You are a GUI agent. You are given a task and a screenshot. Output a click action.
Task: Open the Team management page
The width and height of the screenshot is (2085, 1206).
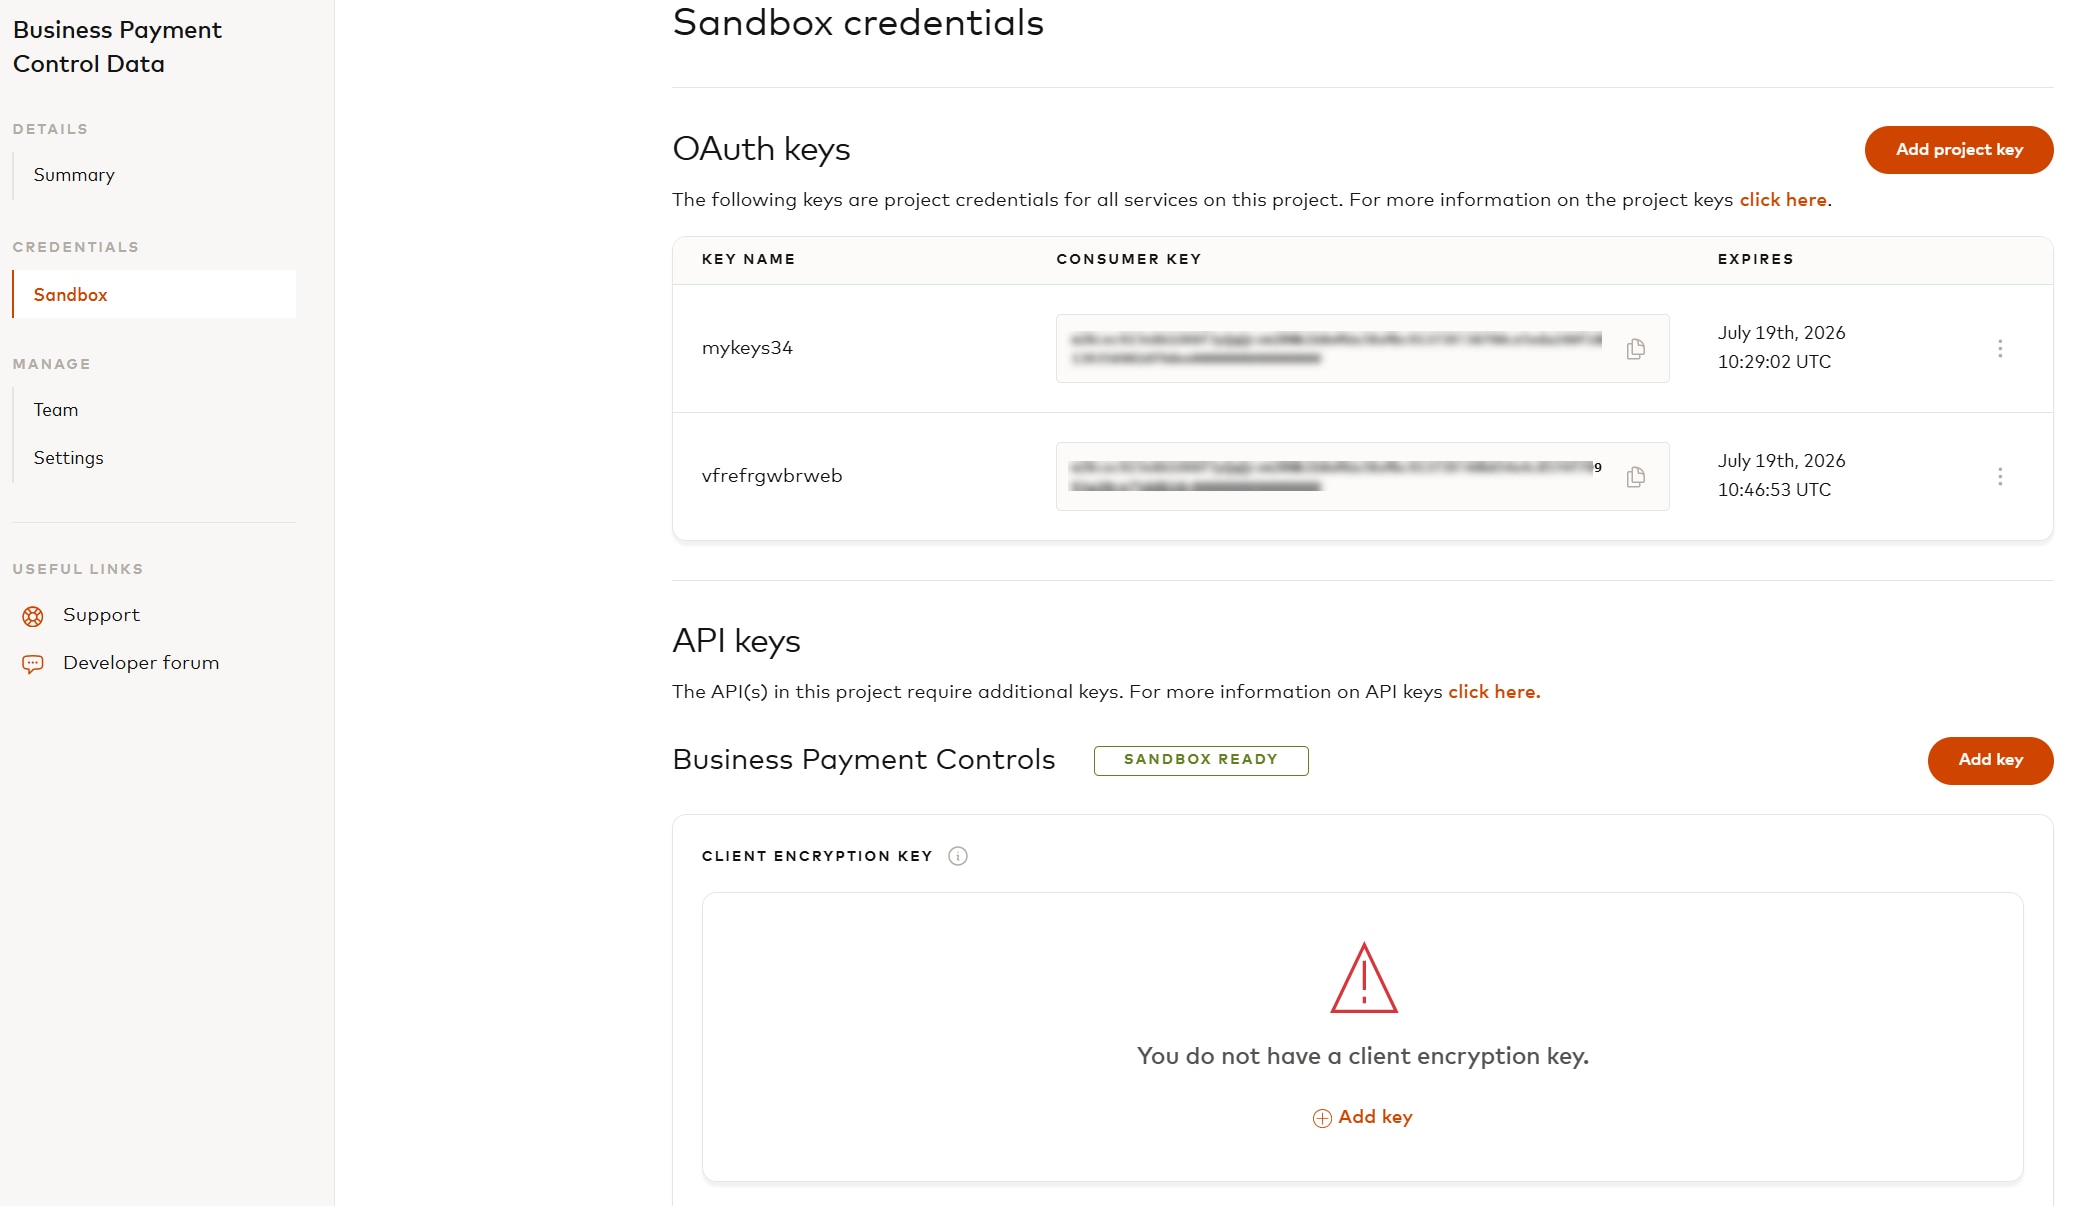point(55,409)
